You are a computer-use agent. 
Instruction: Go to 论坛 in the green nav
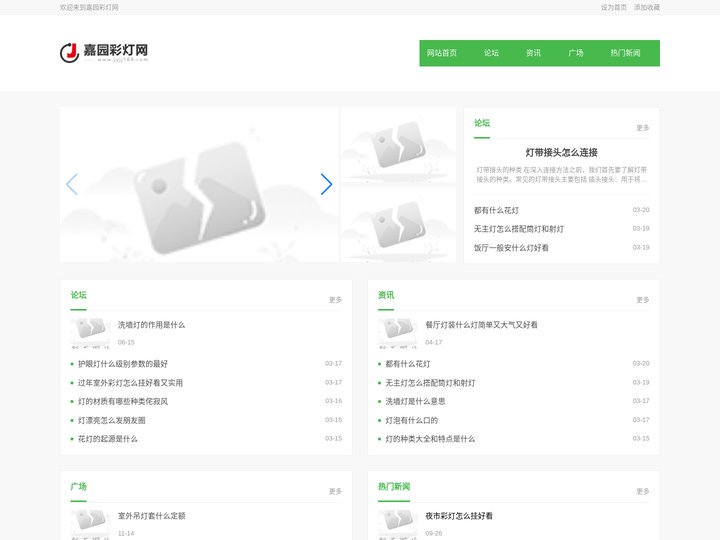pos(491,53)
